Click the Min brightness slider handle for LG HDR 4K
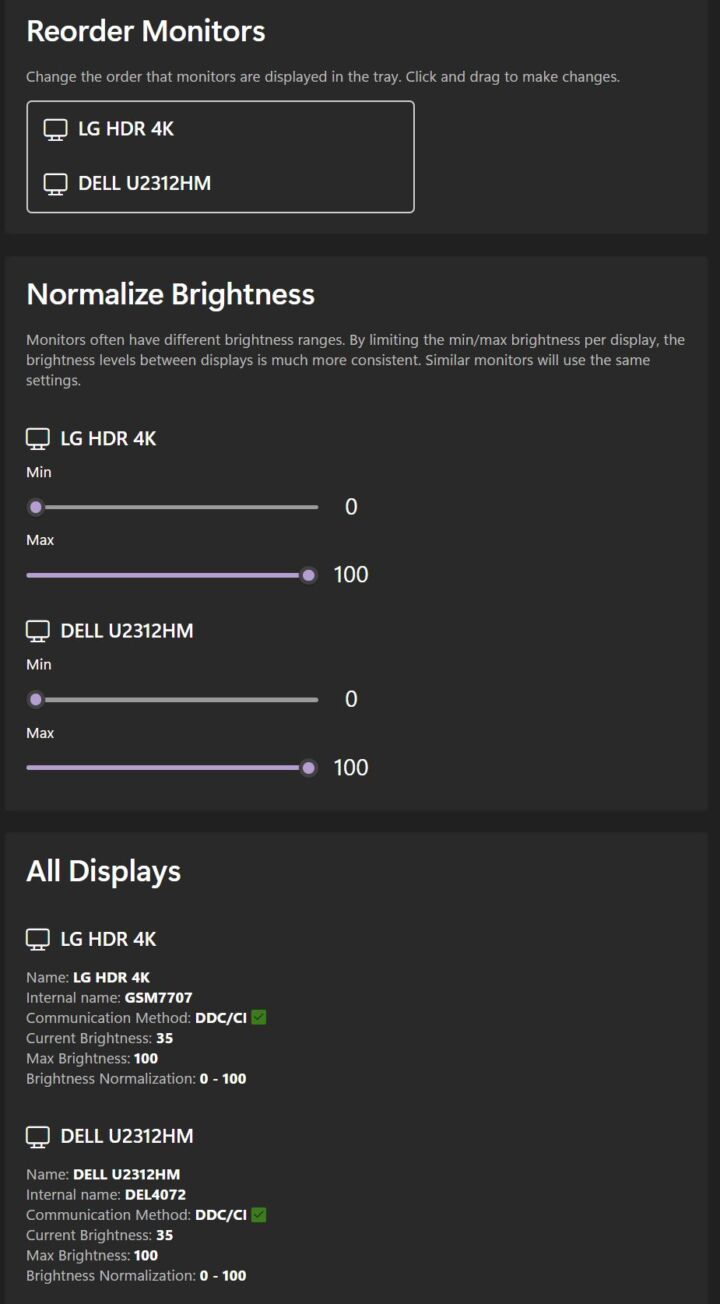Image resolution: width=720 pixels, height=1304 pixels. pyautogui.click(x=36, y=507)
